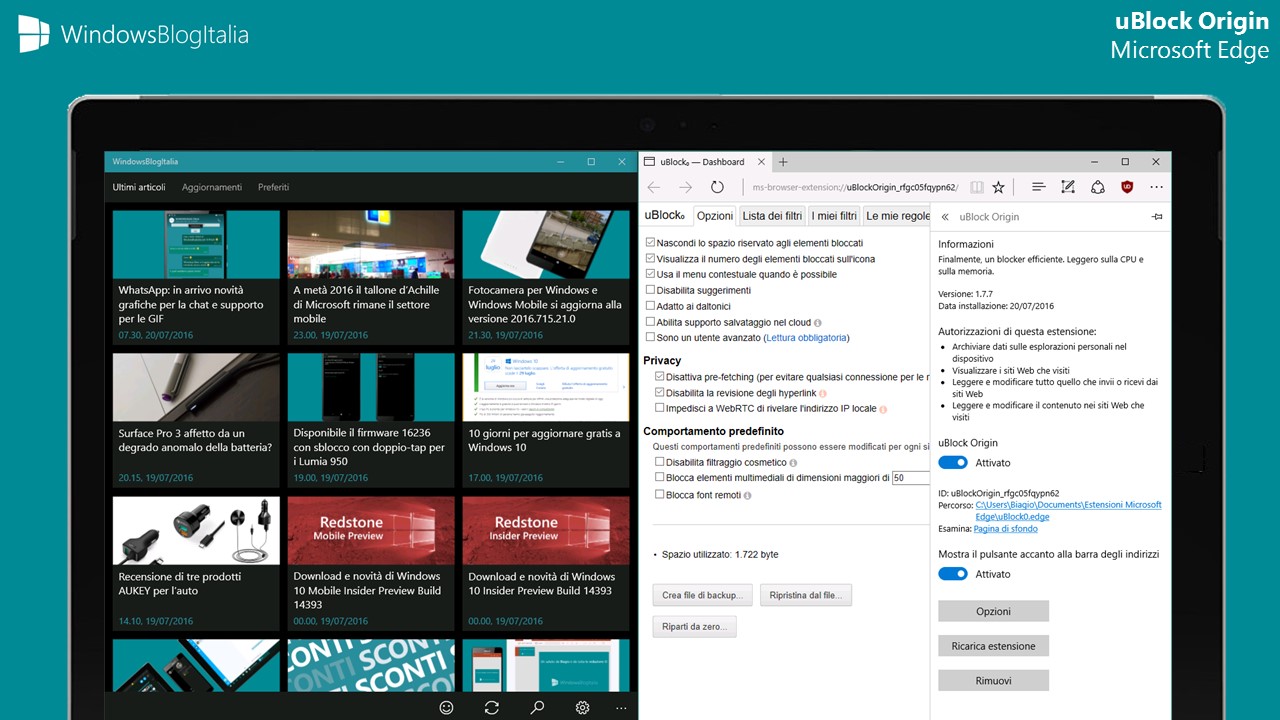The image size is (1280, 720).
Task: Click info icon next to WebRTC option
Action: [x=883, y=409]
